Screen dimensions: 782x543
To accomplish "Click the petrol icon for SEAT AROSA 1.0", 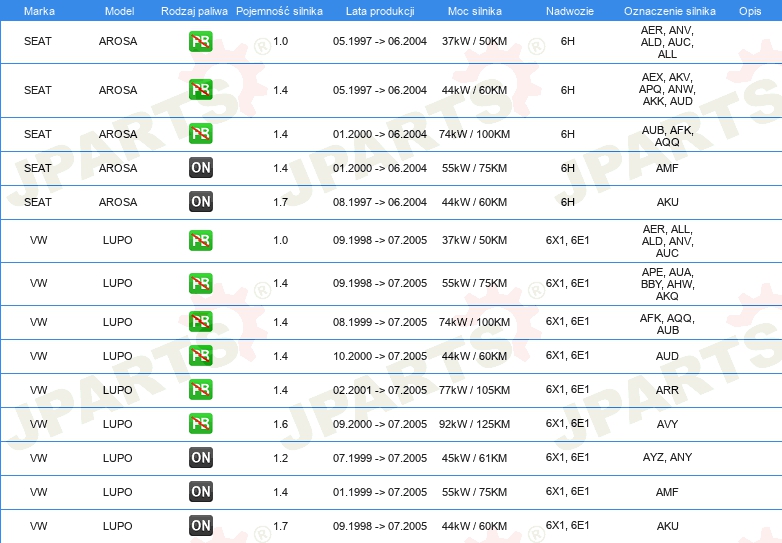I will pyautogui.click(x=200, y=41).
